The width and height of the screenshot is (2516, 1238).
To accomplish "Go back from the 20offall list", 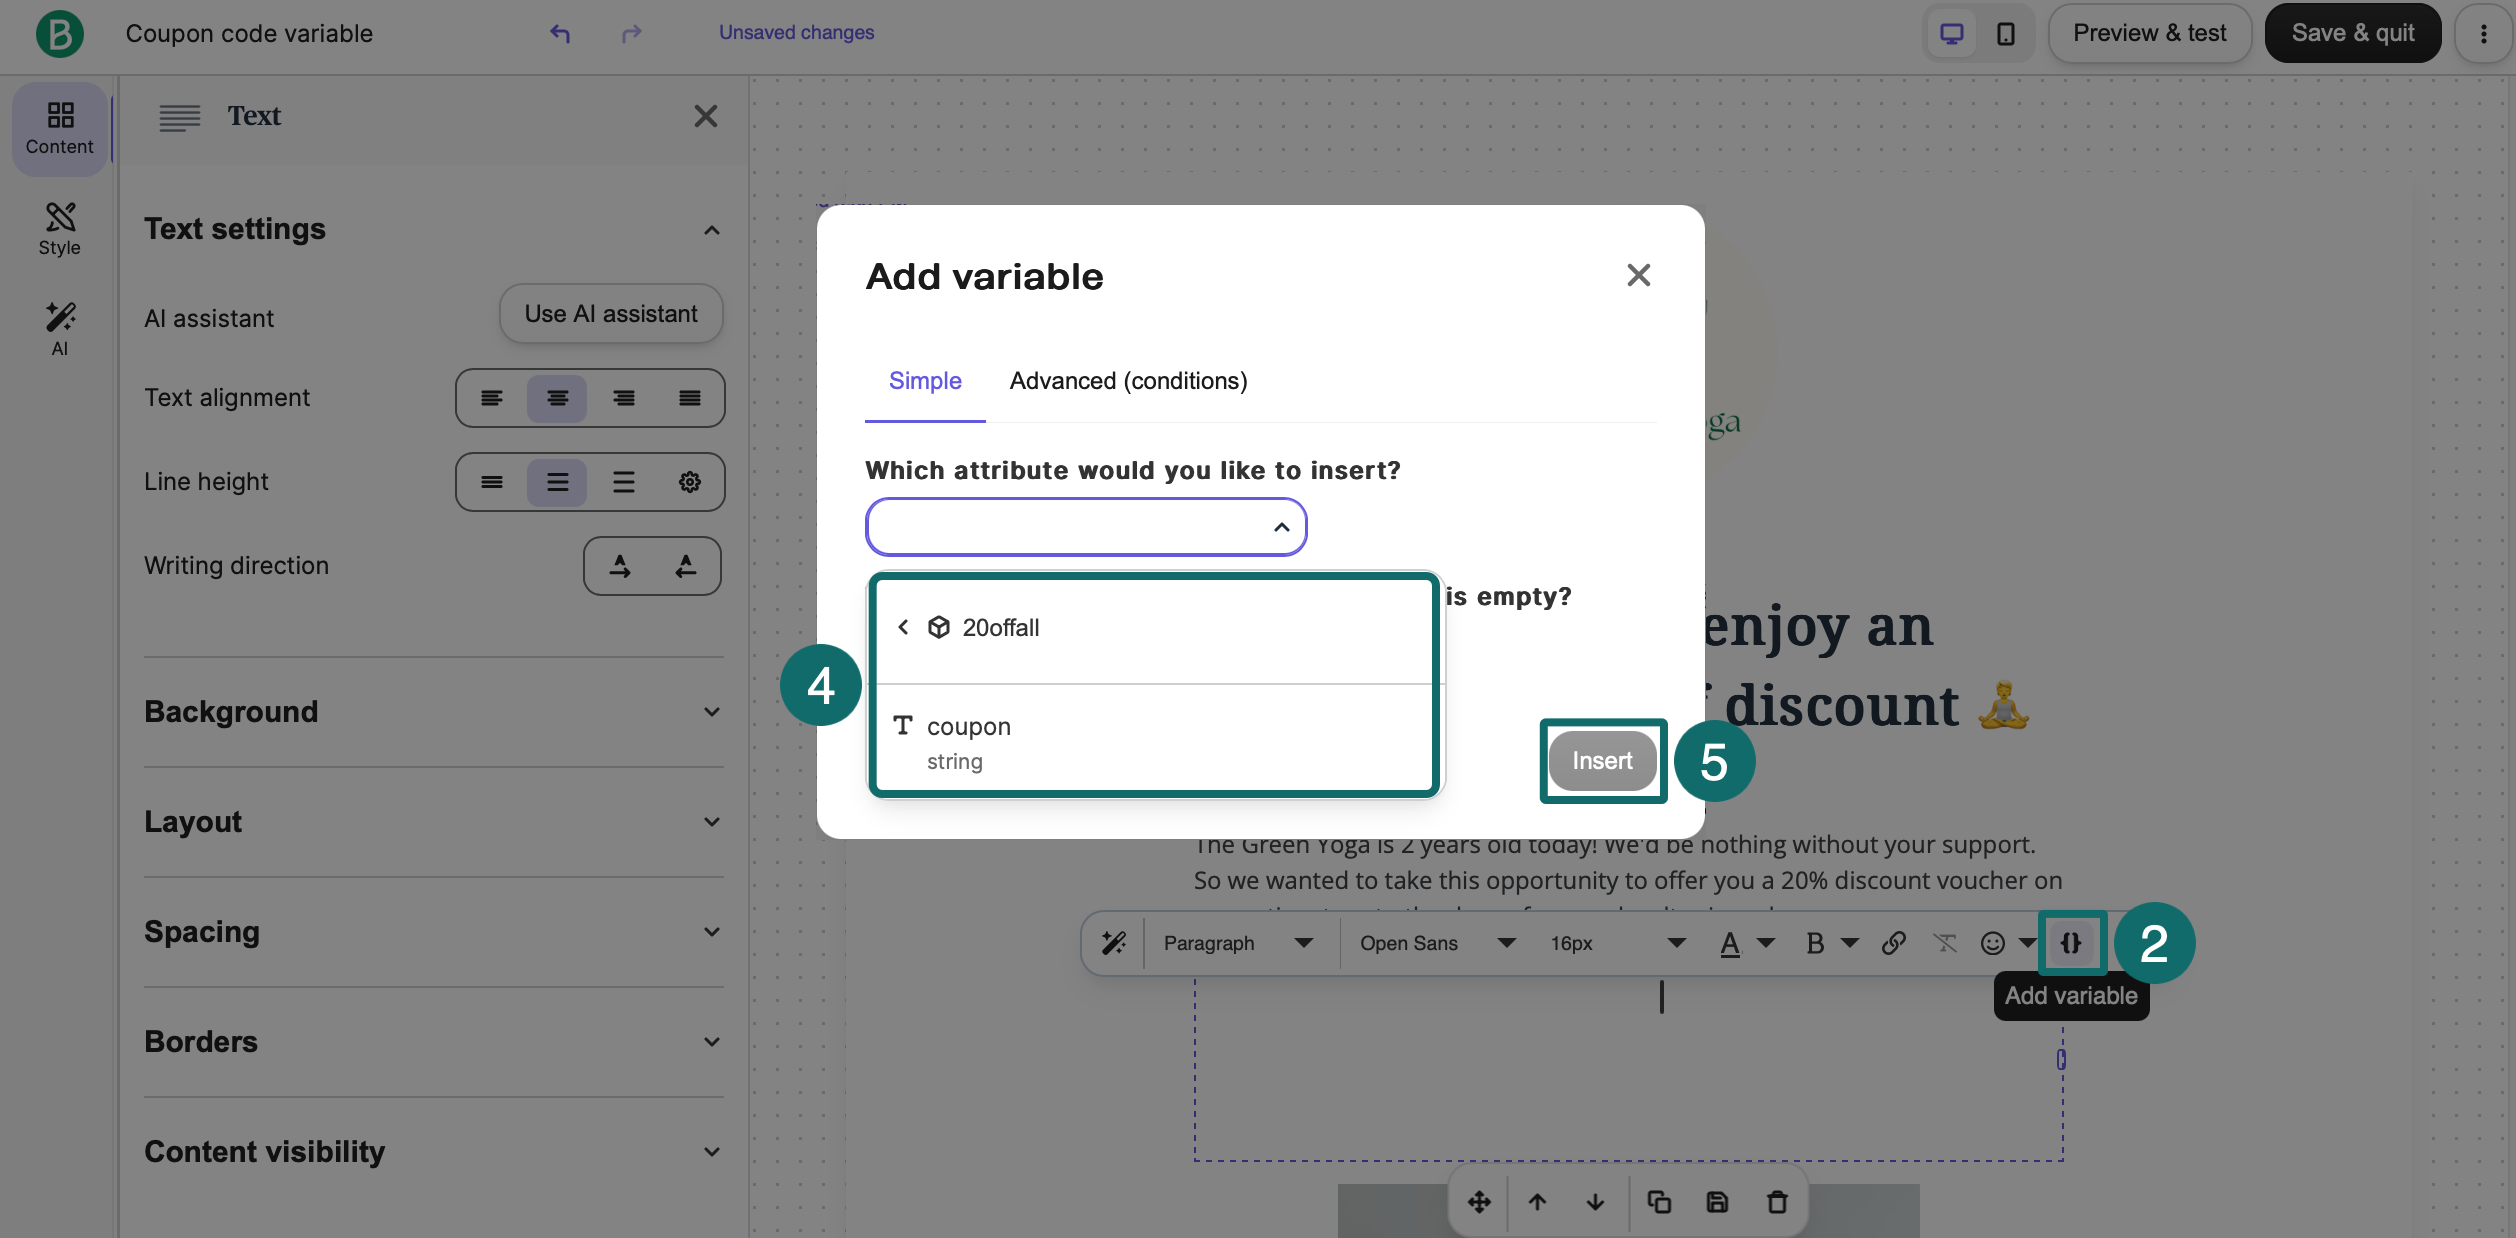I will tap(903, 627).
